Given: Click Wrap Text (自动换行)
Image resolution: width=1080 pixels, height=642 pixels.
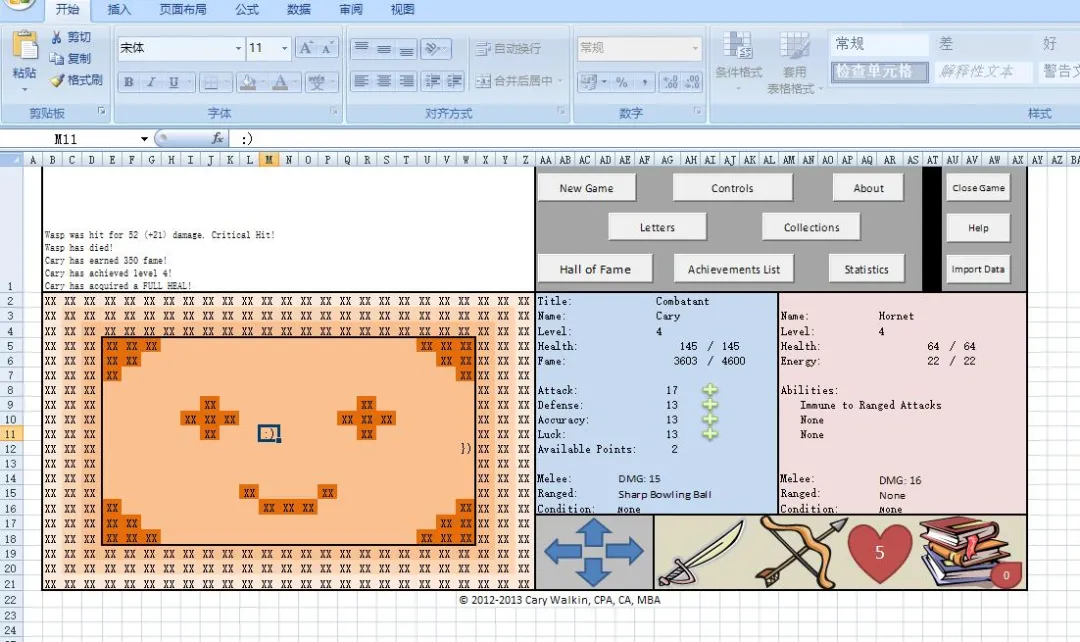Looking at the screenshot, I should (x=508, y=48).
